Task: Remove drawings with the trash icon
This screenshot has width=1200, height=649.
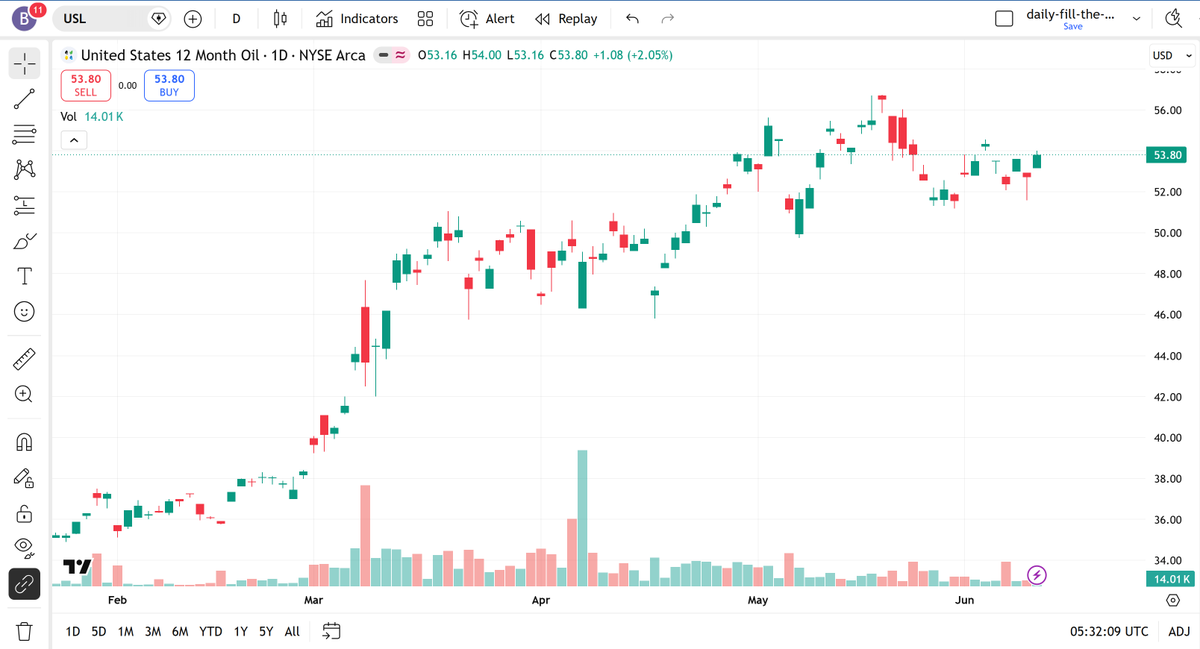Action: point(25,631)
